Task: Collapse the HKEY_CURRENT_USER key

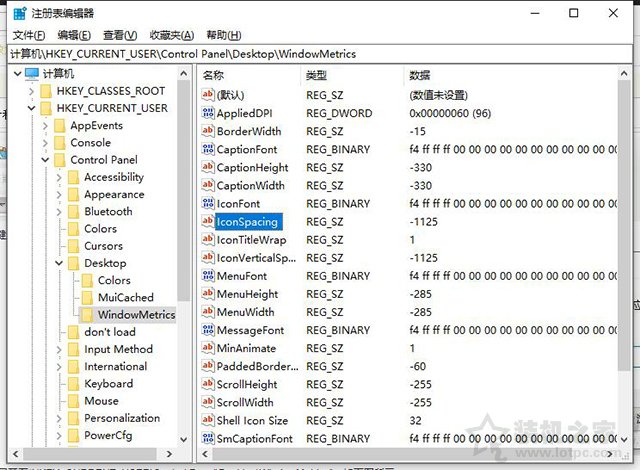Action: (31, 108)
